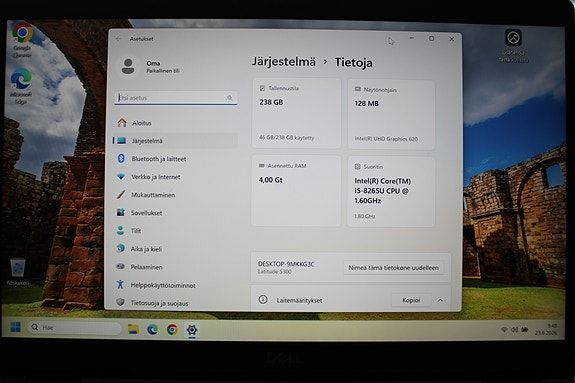Open Pelaaminen settings
The image size is (575, 383).
tap(176, 267)
